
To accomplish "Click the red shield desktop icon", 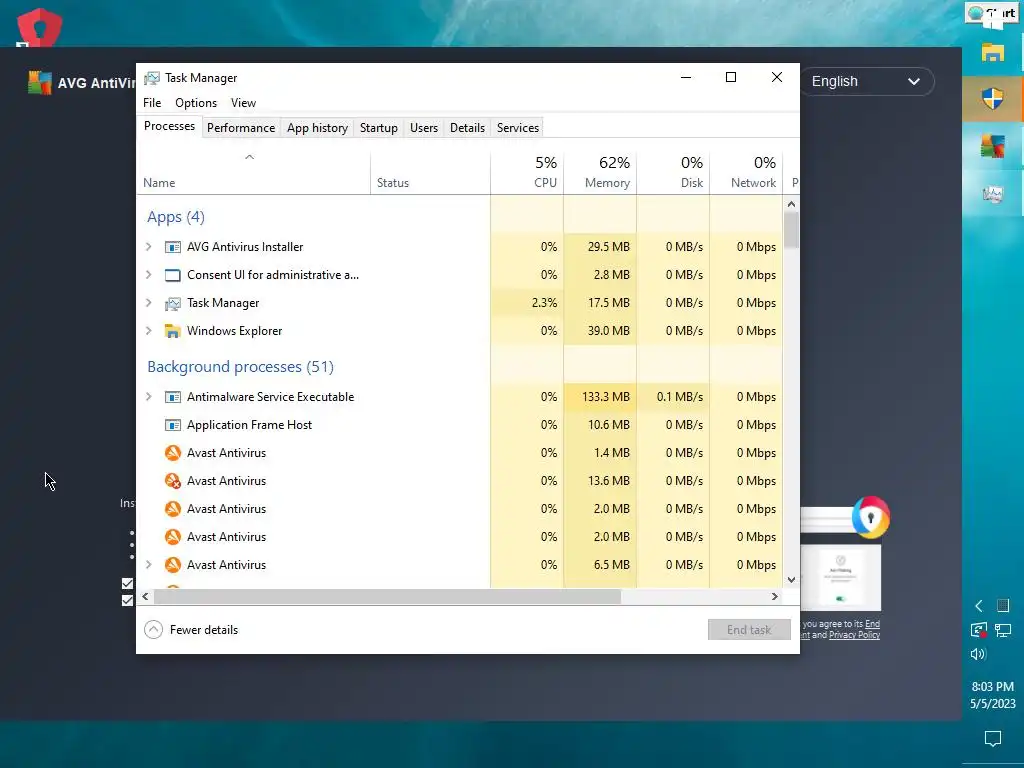I will point(40,28).
